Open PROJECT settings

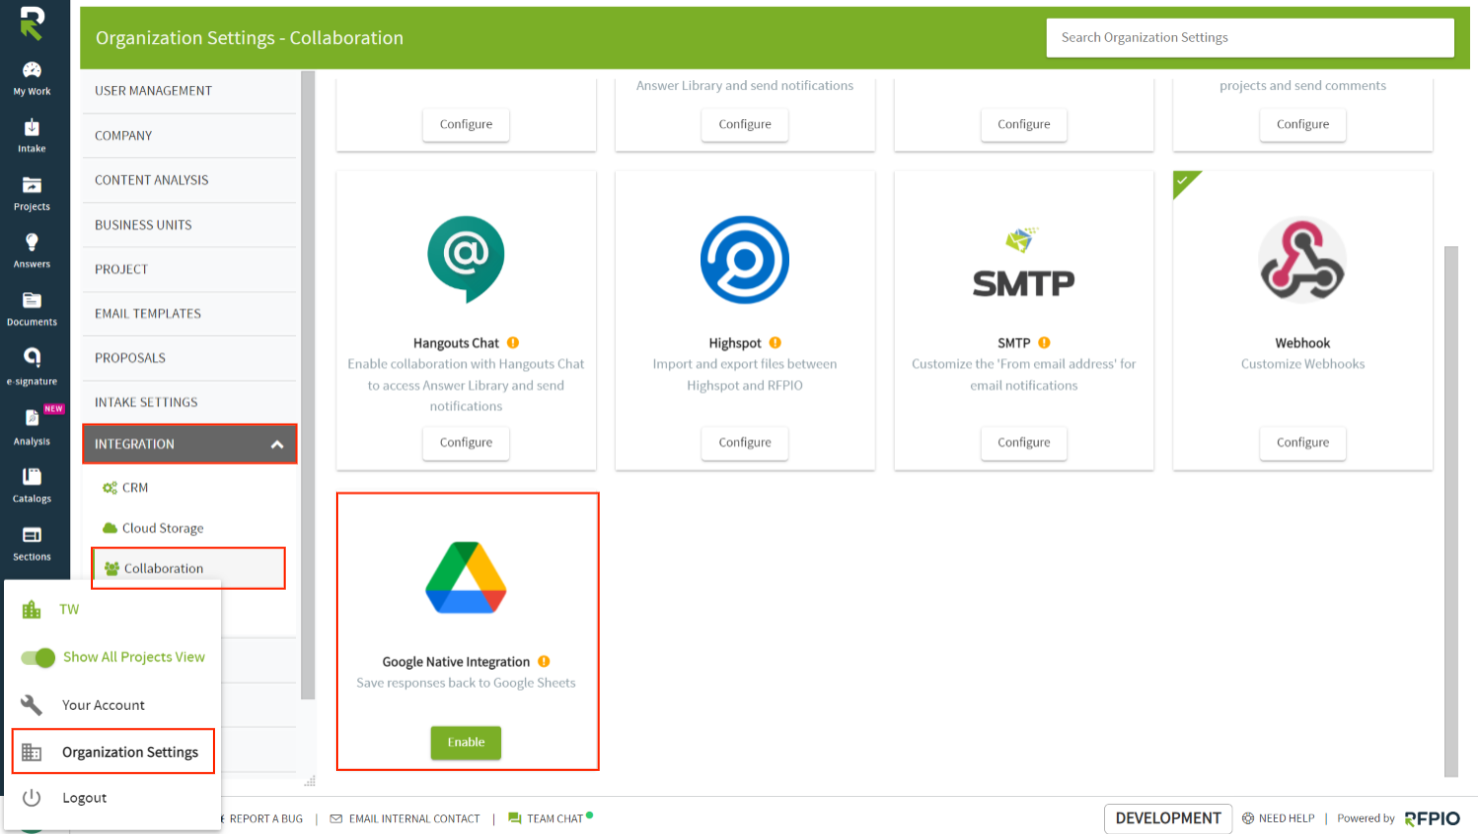click(189, 269)
